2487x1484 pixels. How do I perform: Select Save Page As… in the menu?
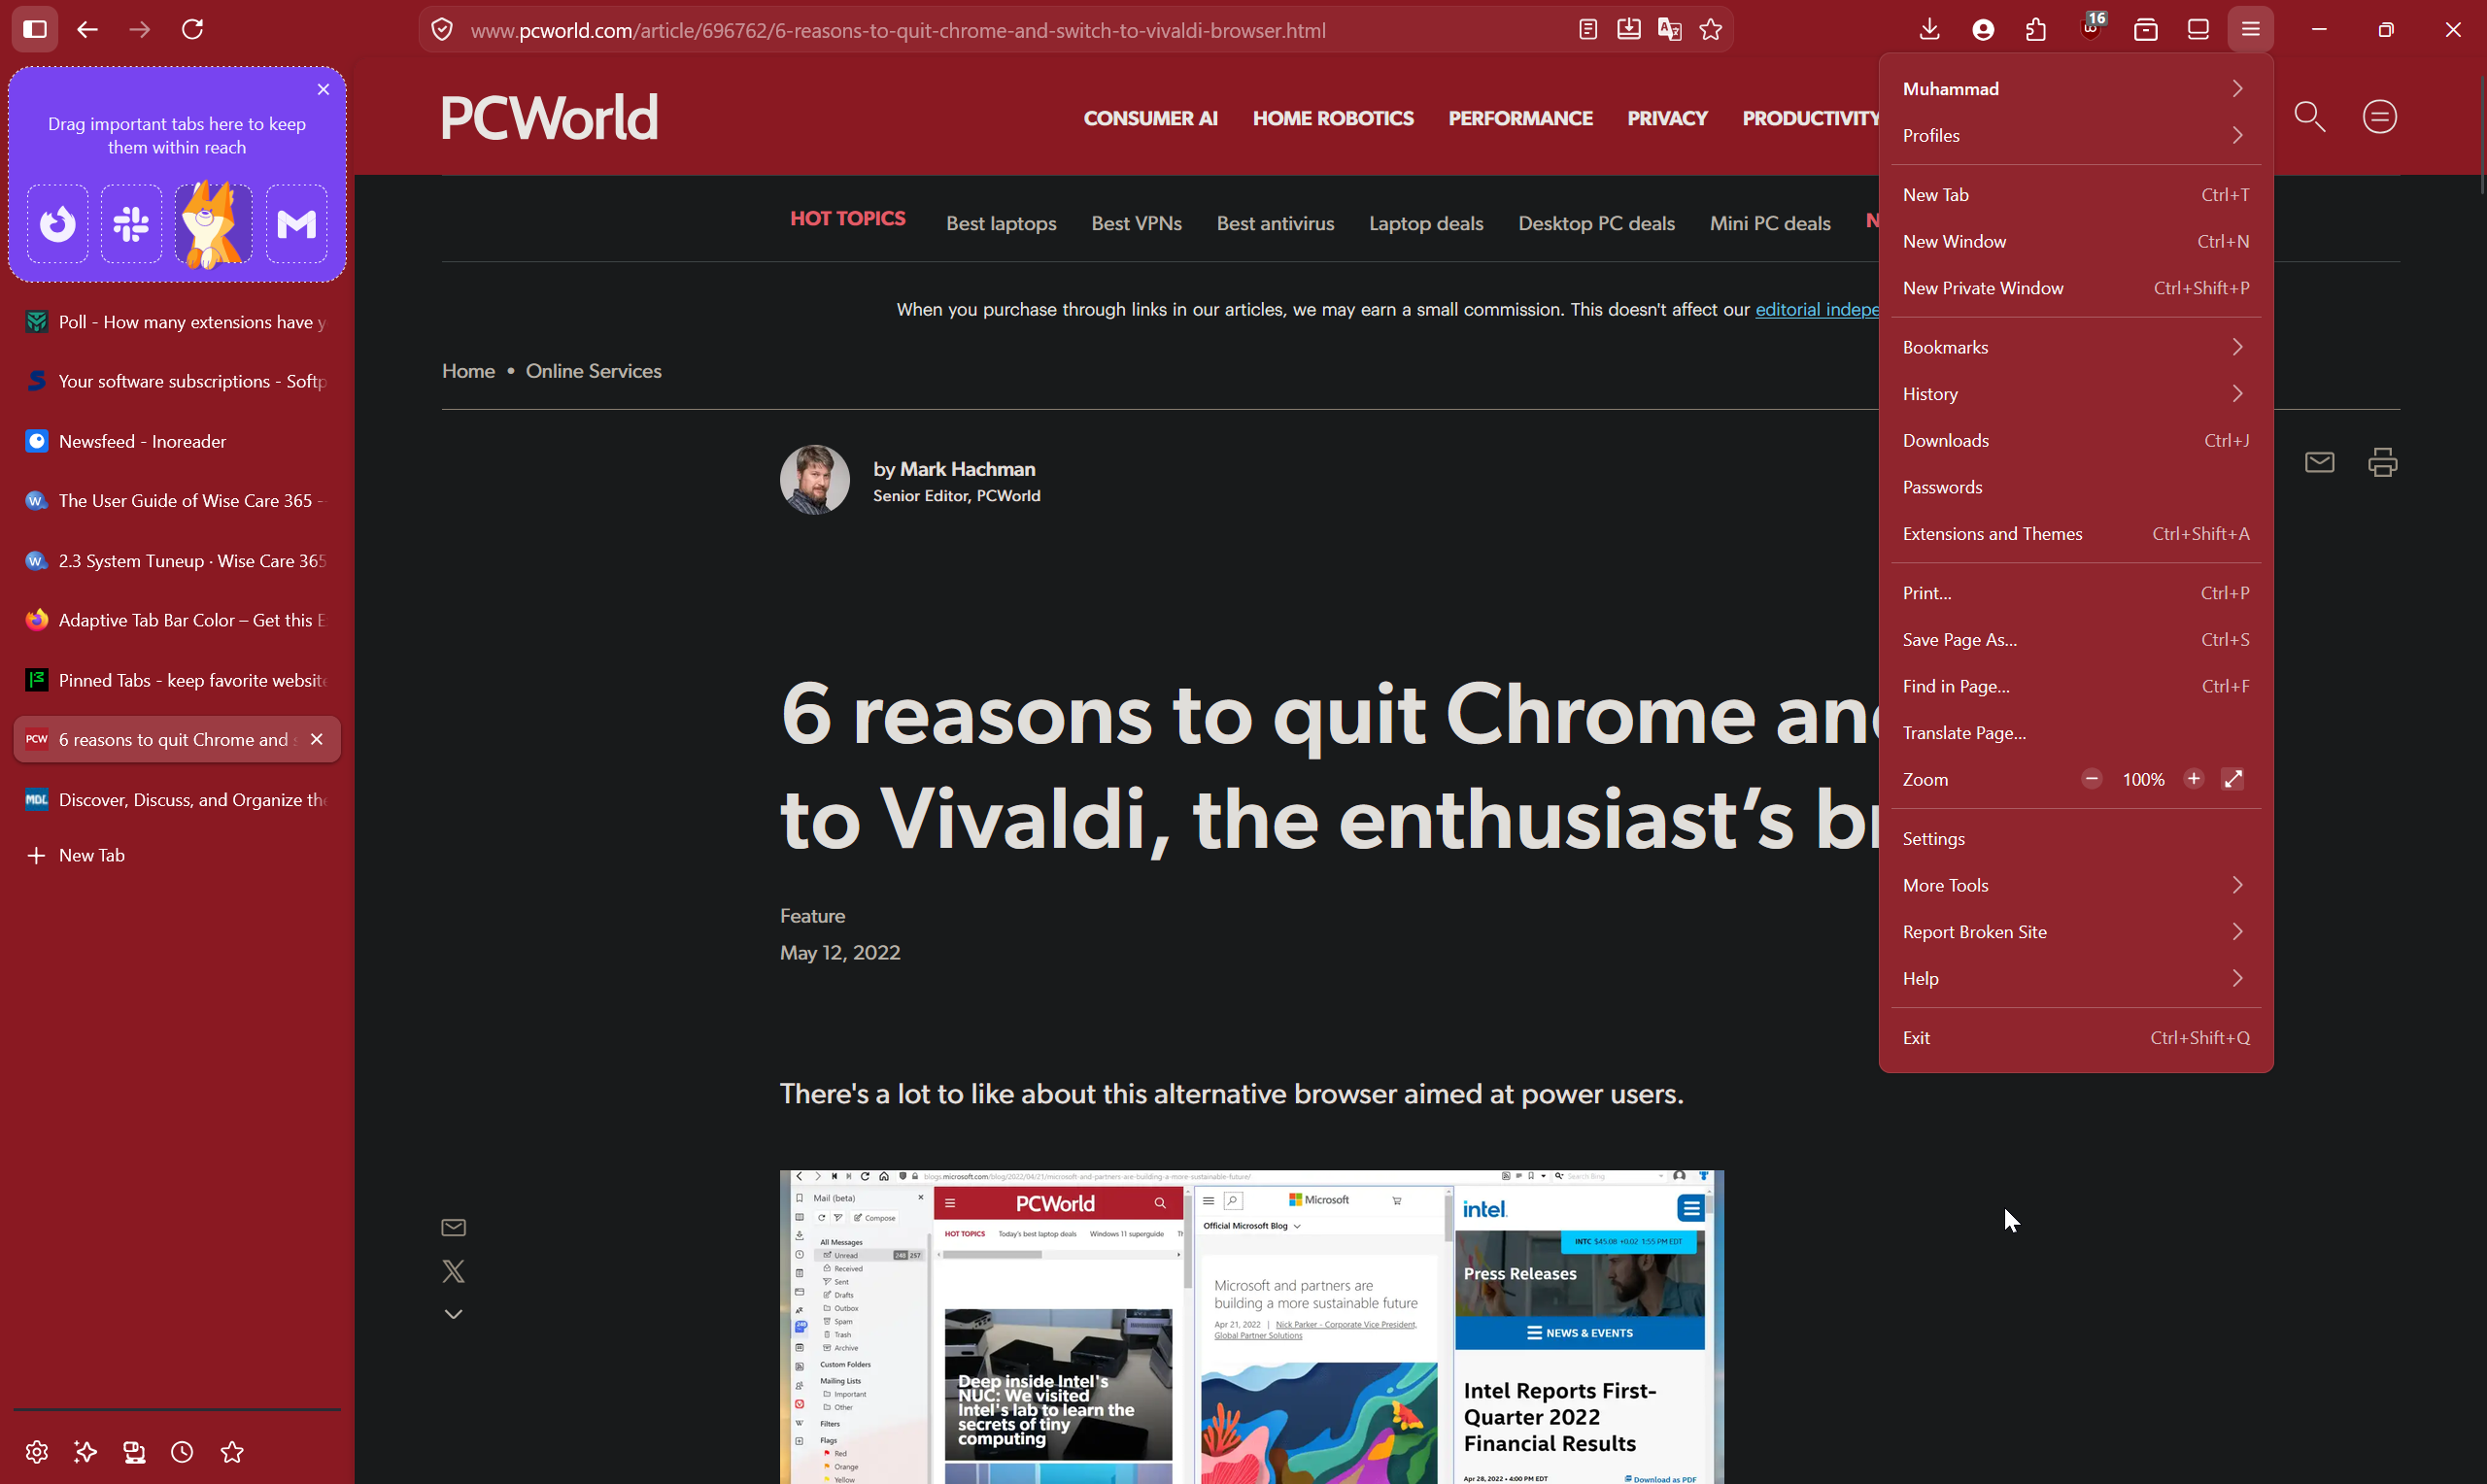(x=2076, y=640)
